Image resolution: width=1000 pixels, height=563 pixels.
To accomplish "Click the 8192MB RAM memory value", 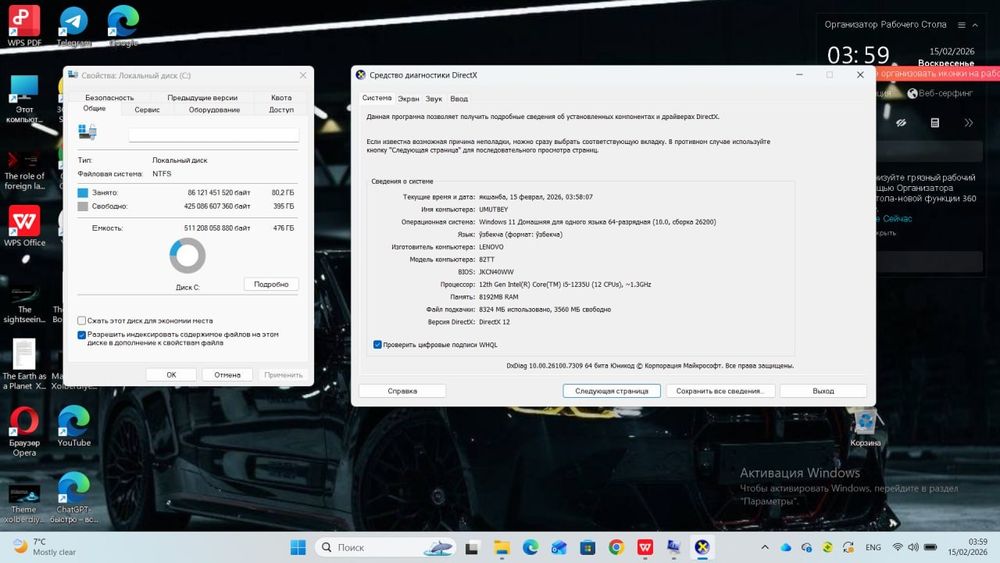I will click(x=499, y=297).
